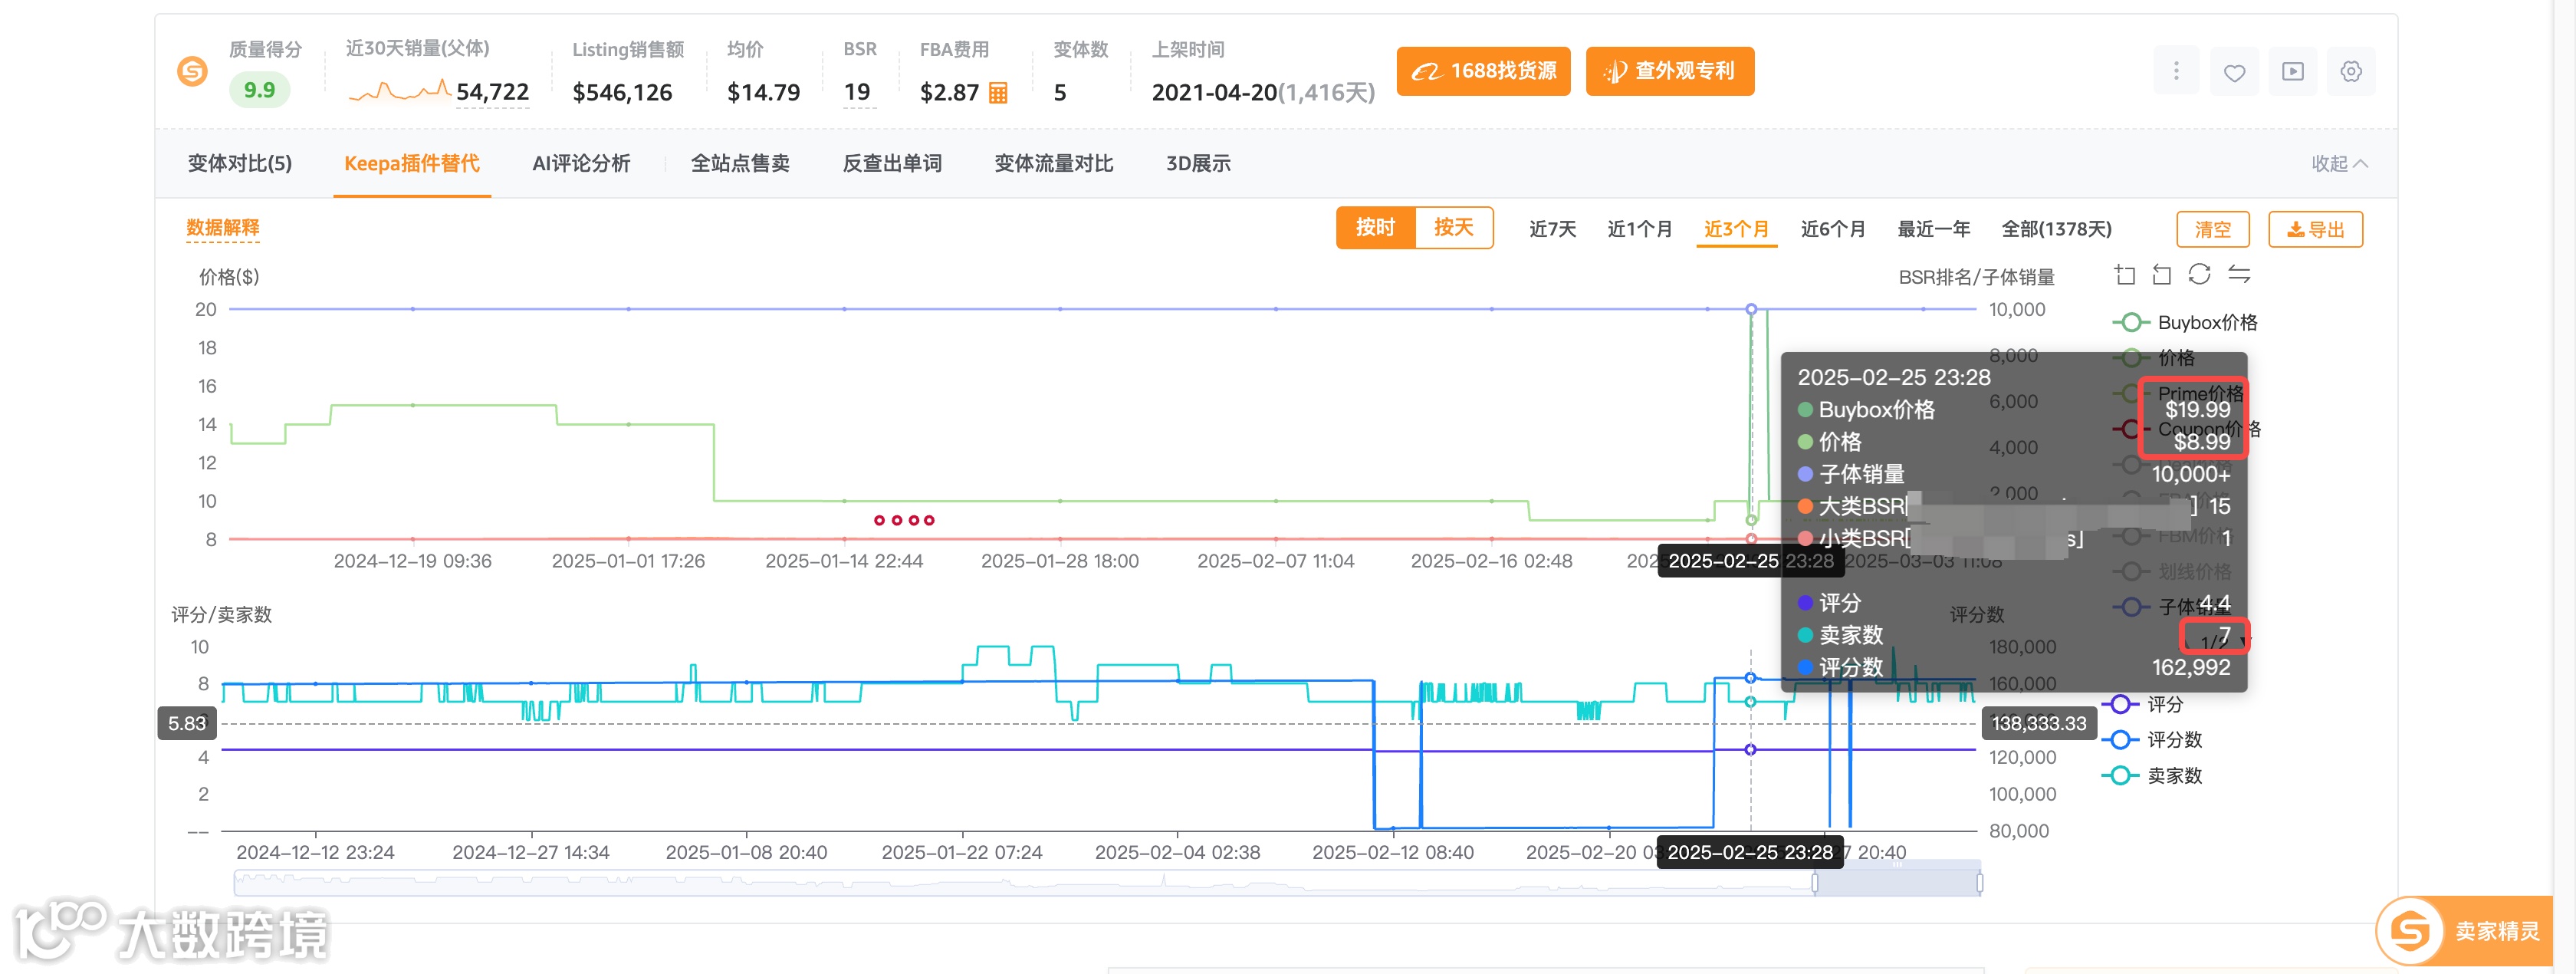Viewport: 2576px width, 974px height.
Task: Click the heart favorite icon
Action: (2234, 72)
